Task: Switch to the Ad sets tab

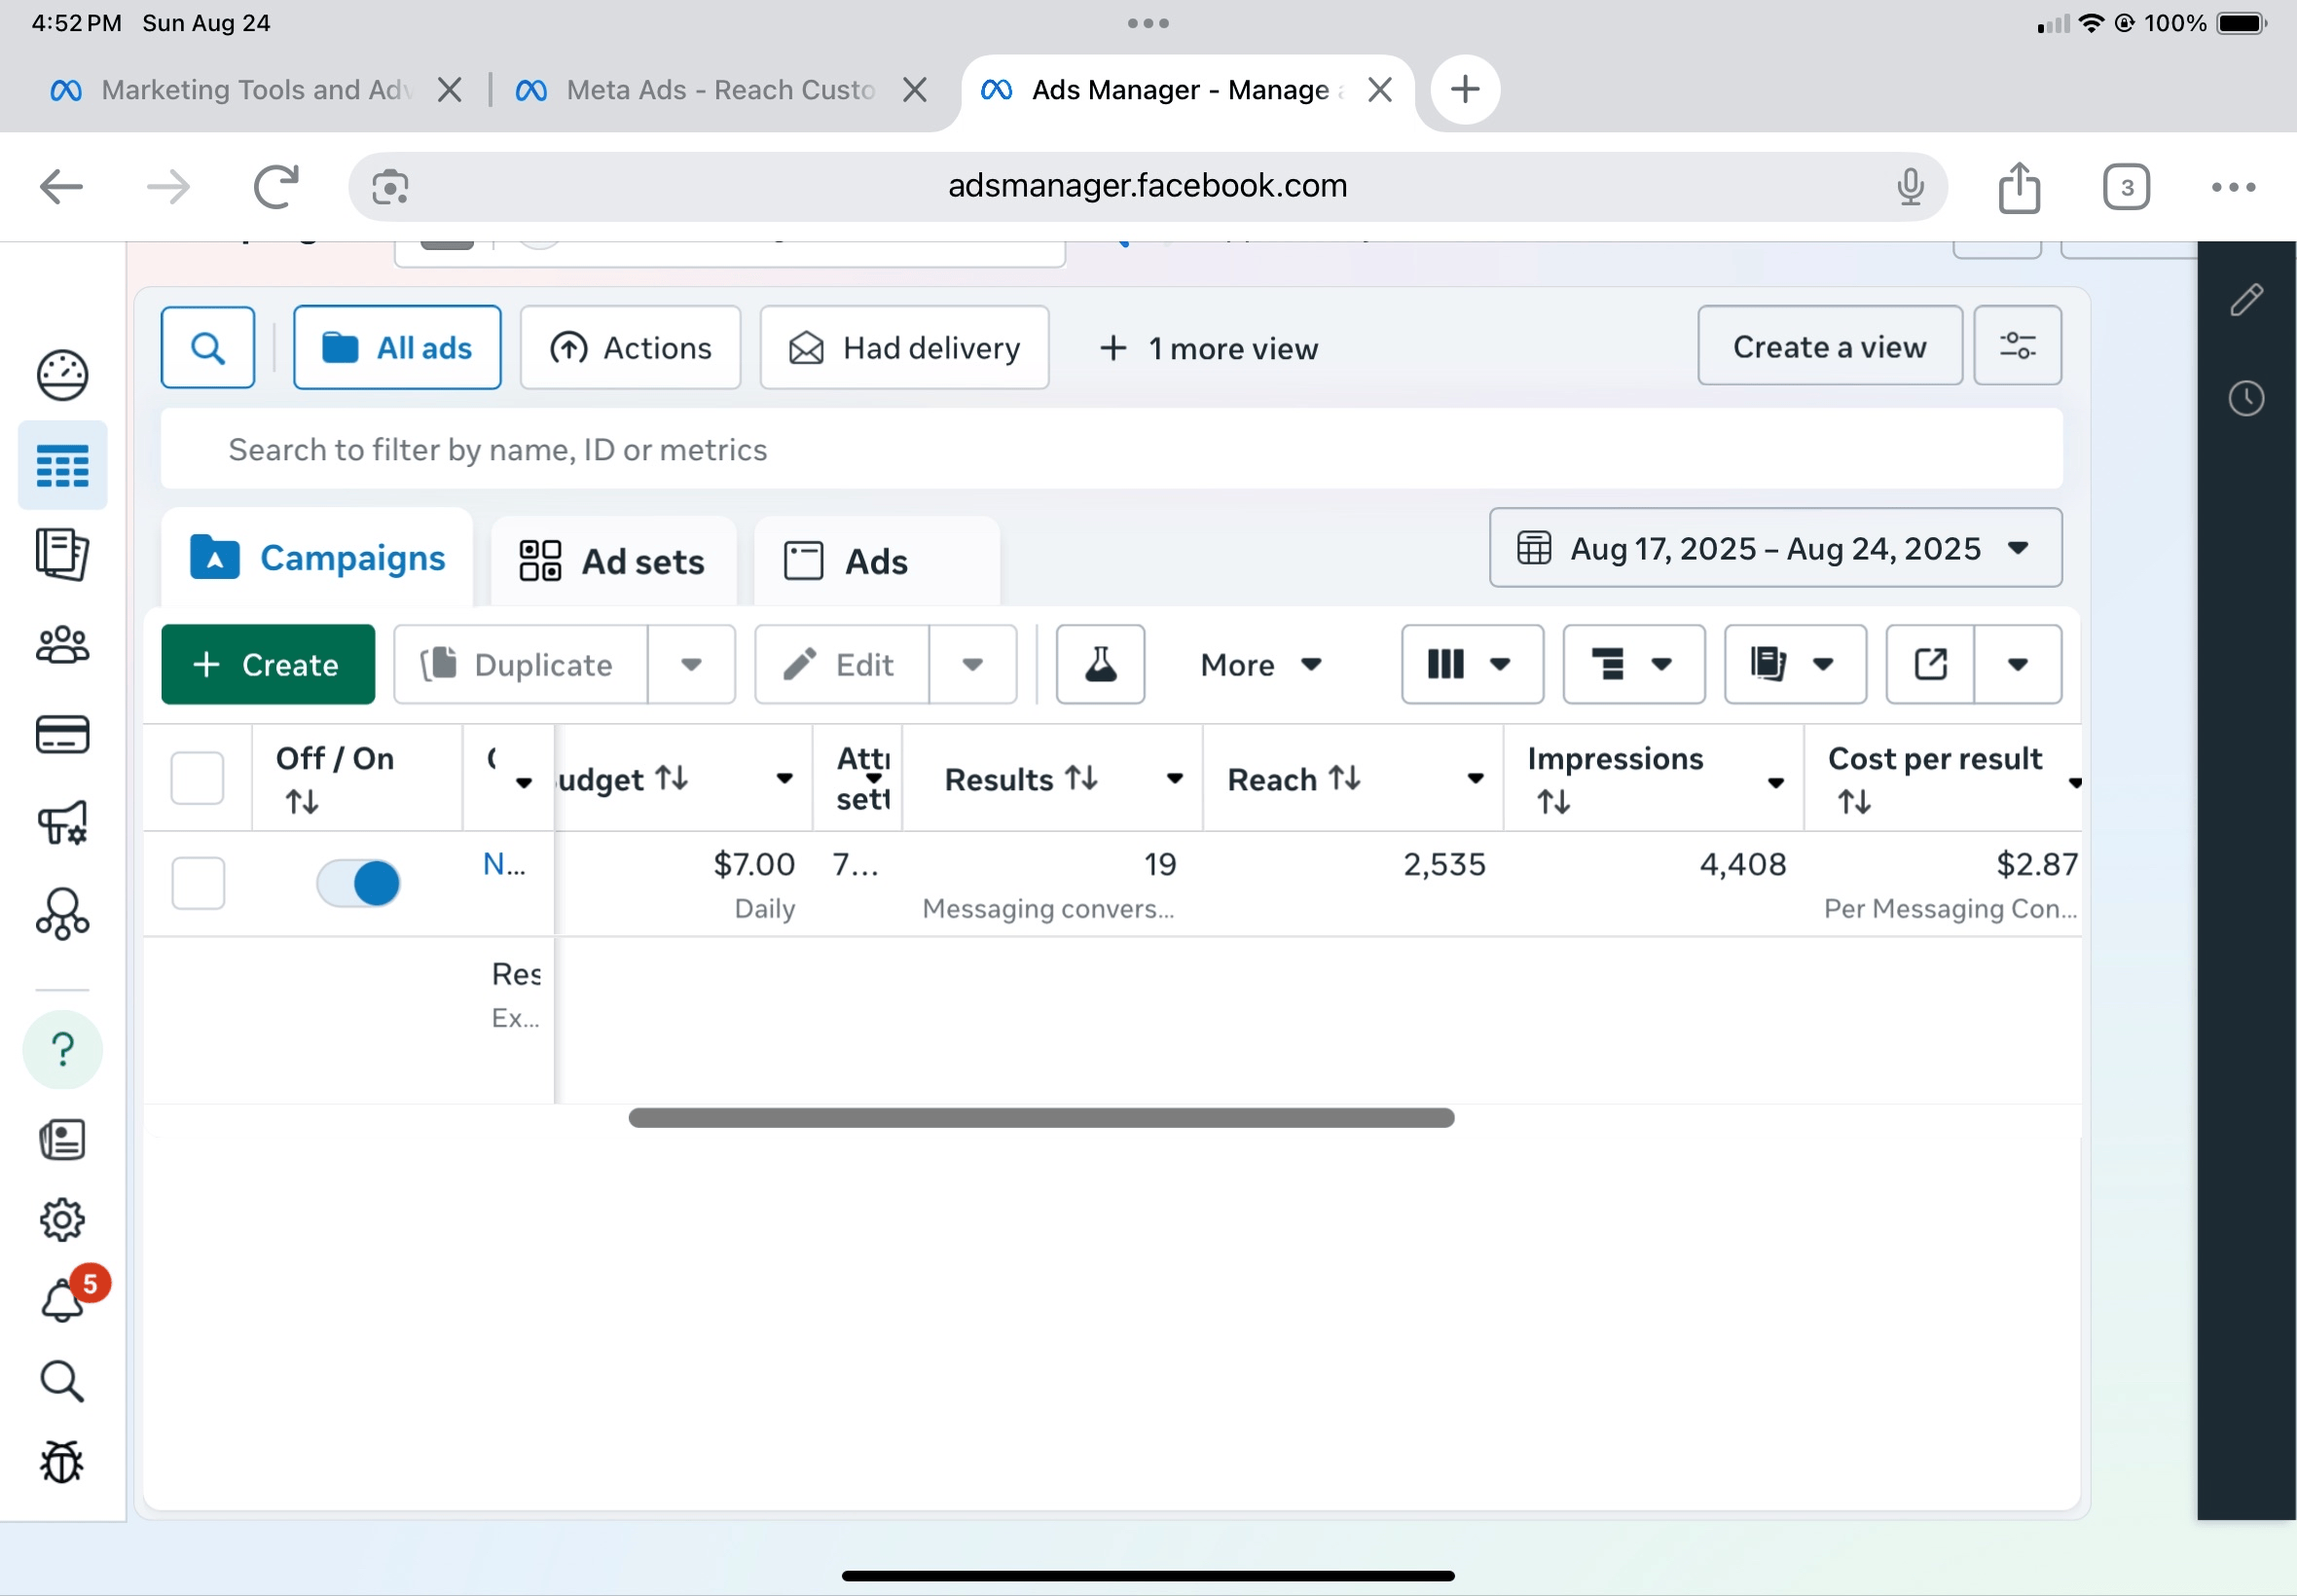Action: 613,562
